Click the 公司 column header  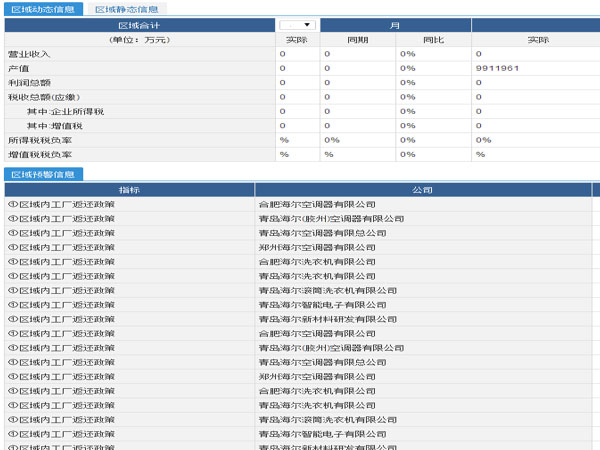coord(423,190)
